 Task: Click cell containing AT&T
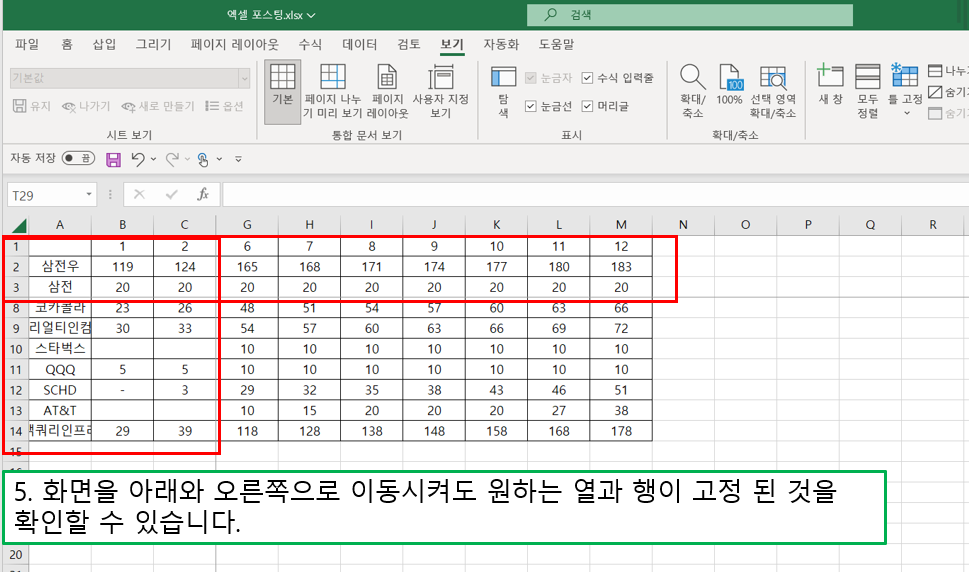coord(60,410)
